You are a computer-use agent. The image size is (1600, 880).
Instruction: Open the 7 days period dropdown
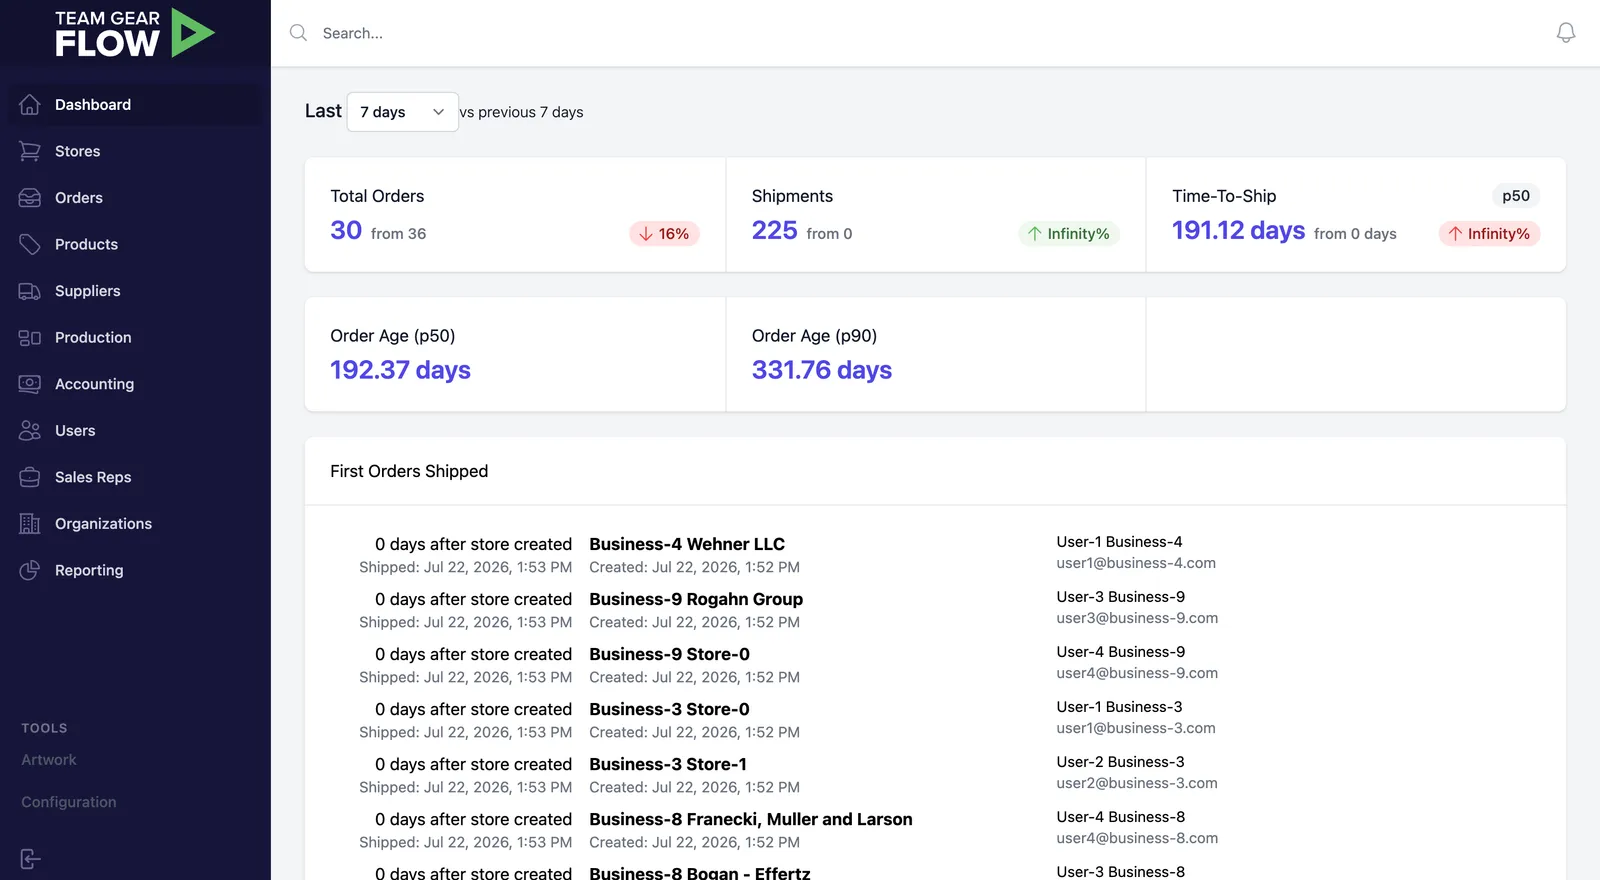[402, 112]
